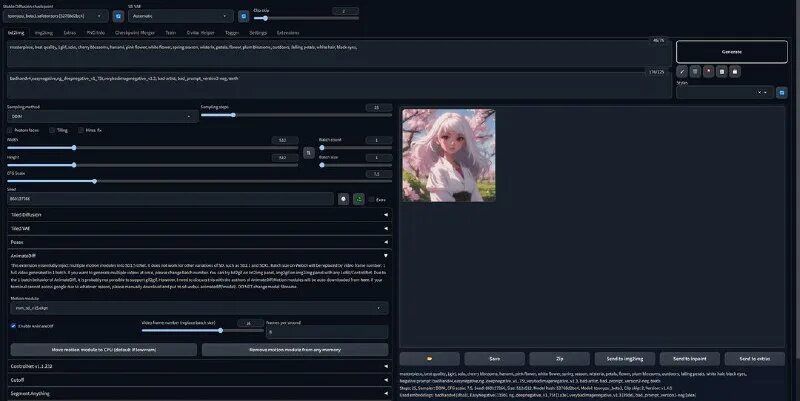This screenshot has width=800, height=401.
Task: Expand the Tiled Diffusion section
Action: click(x=199, y=215)
